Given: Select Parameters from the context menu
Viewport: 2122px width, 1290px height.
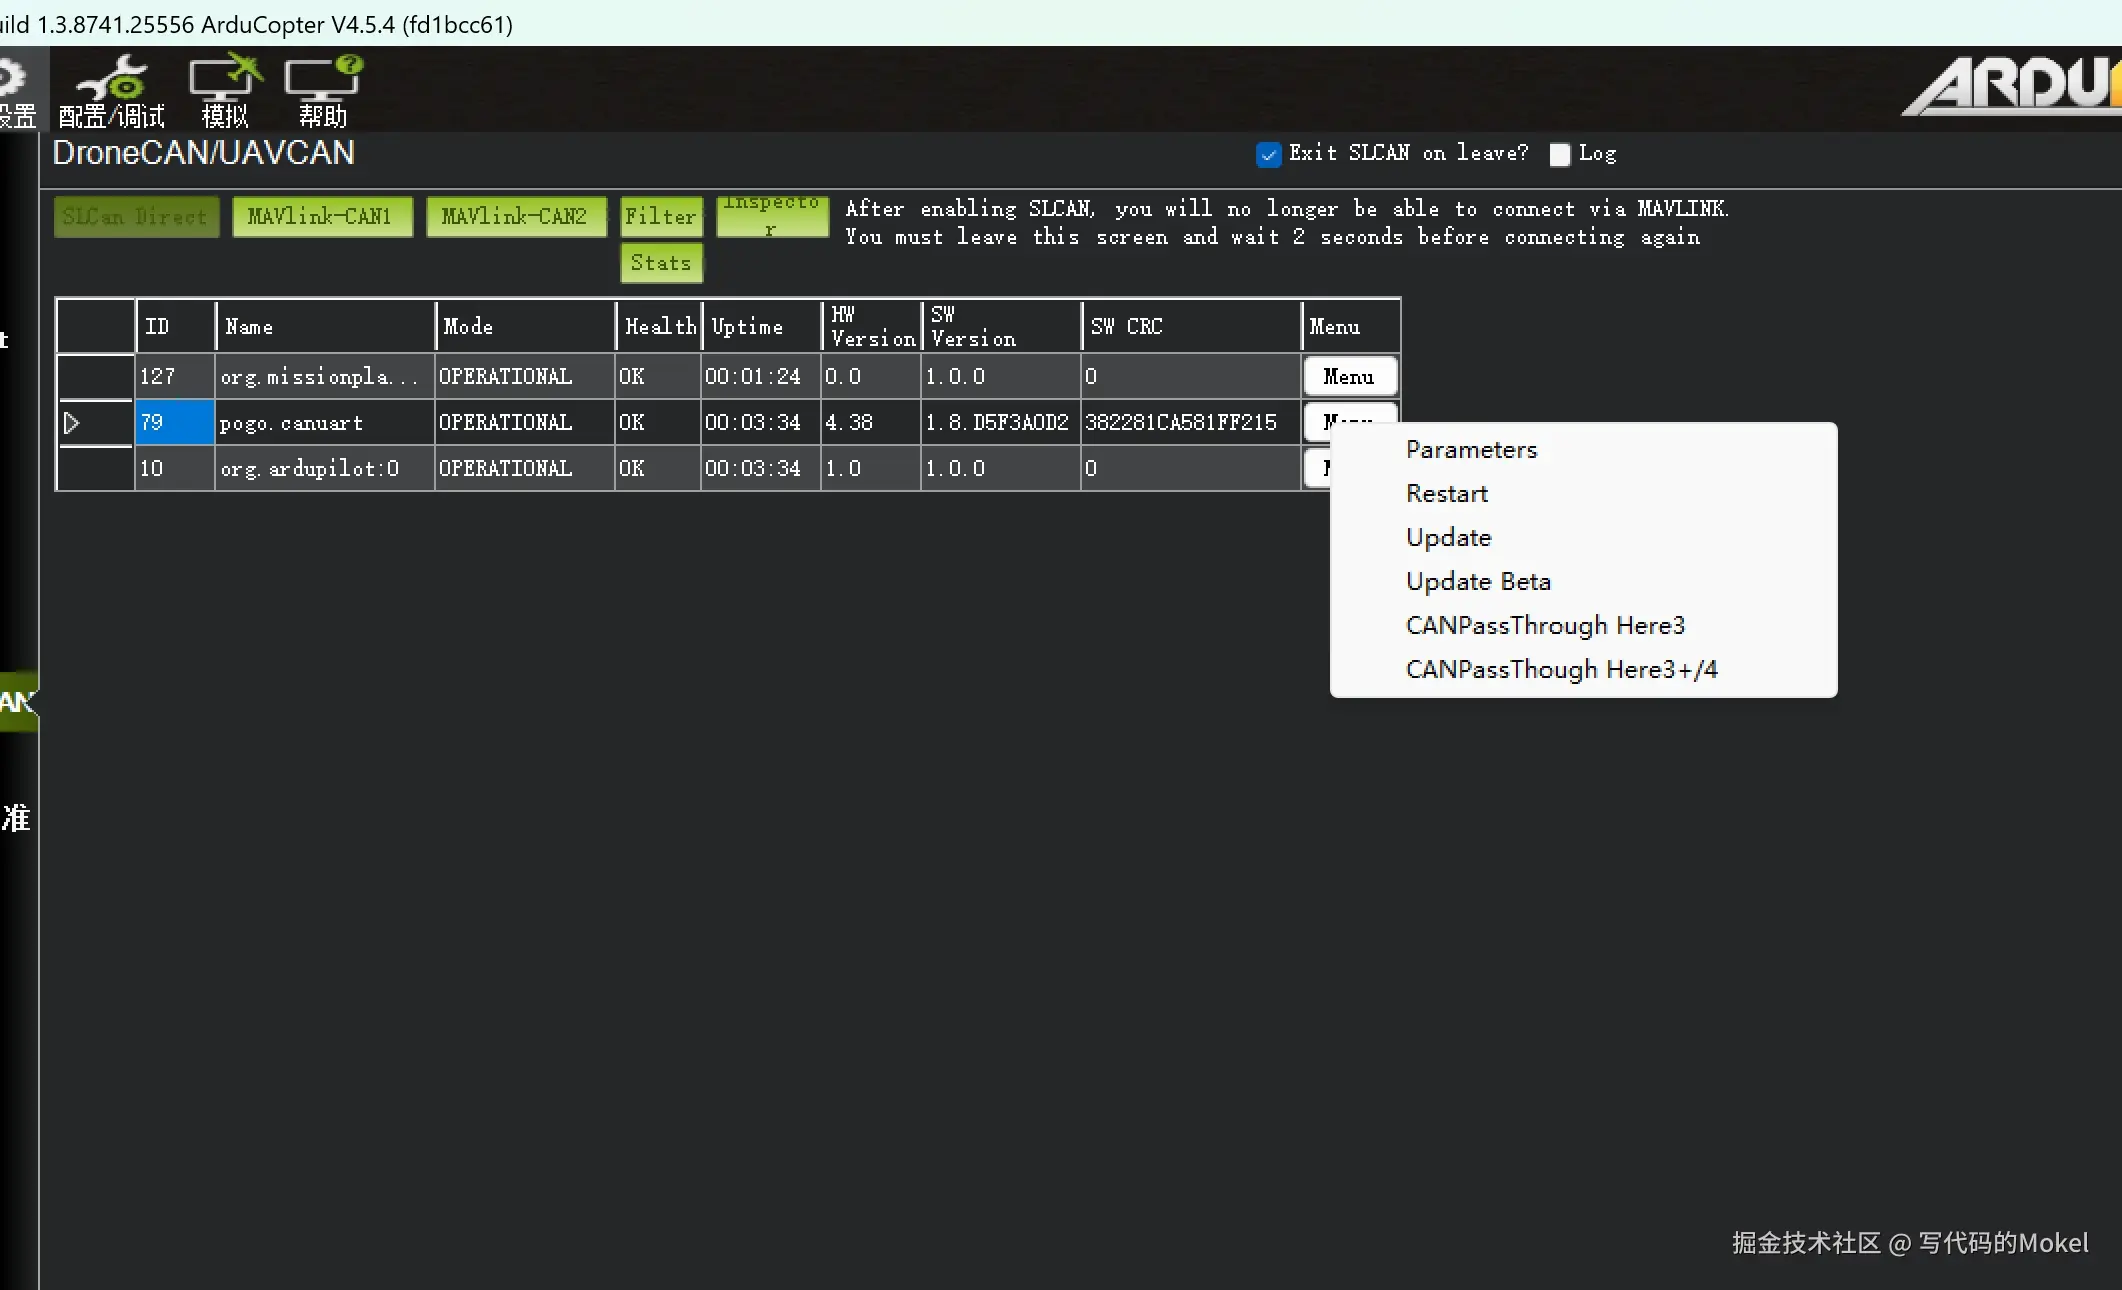Looking at the screenshot, I should pyautogui.click(x=1471, y=450).
